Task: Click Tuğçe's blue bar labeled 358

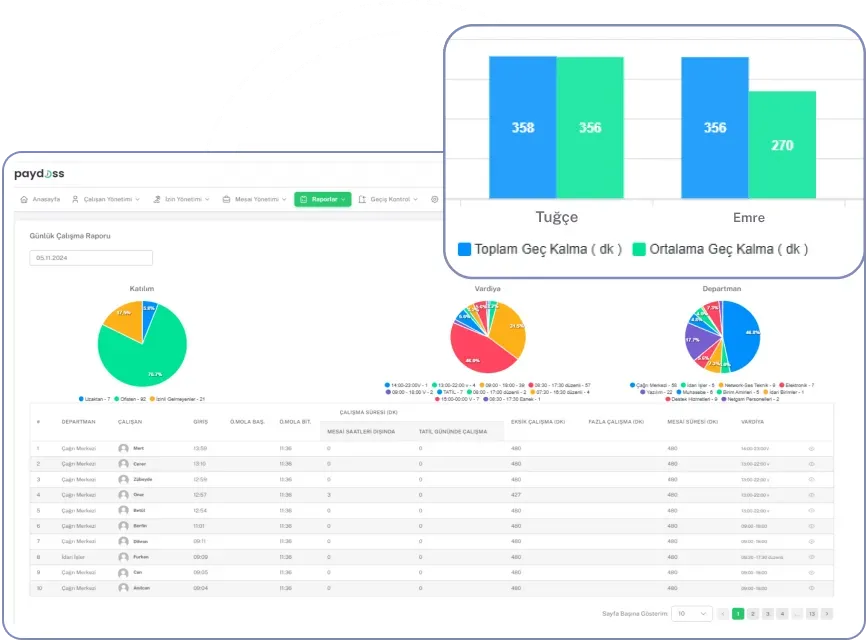Action: pyautogui.click(x=523, y=127)
